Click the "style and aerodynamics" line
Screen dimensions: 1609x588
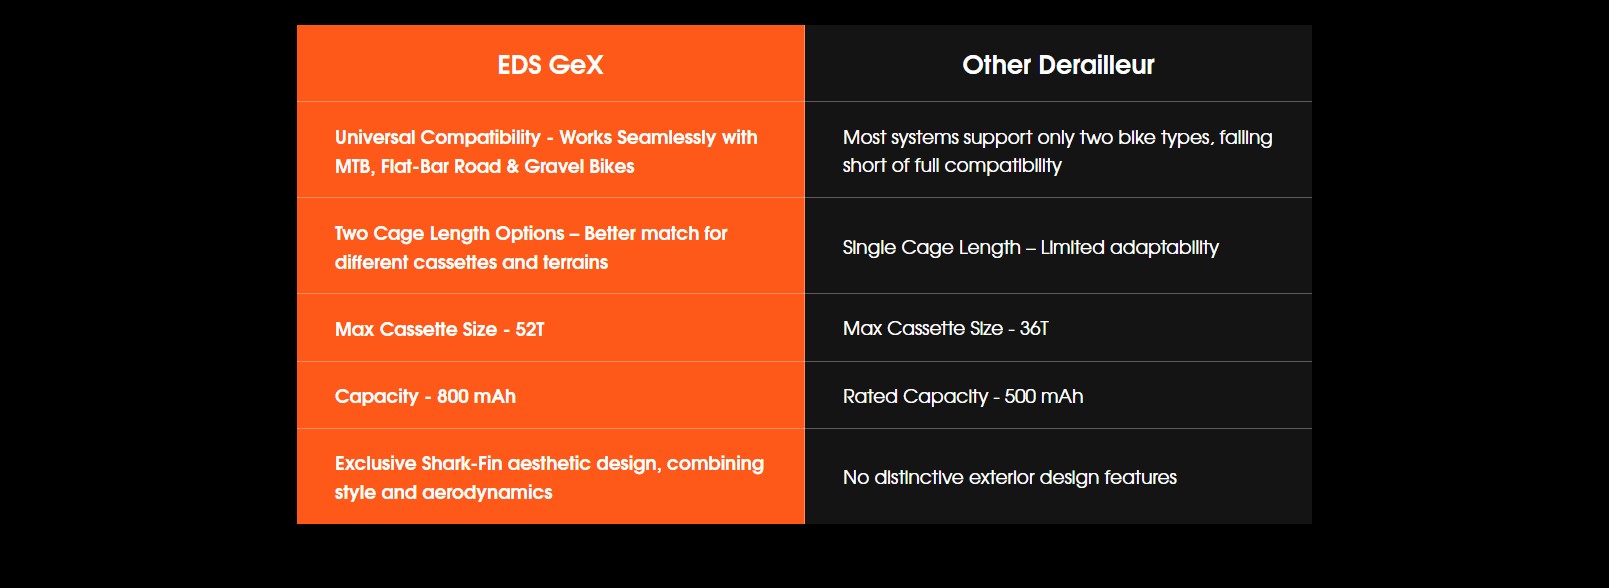click(443, 492)
